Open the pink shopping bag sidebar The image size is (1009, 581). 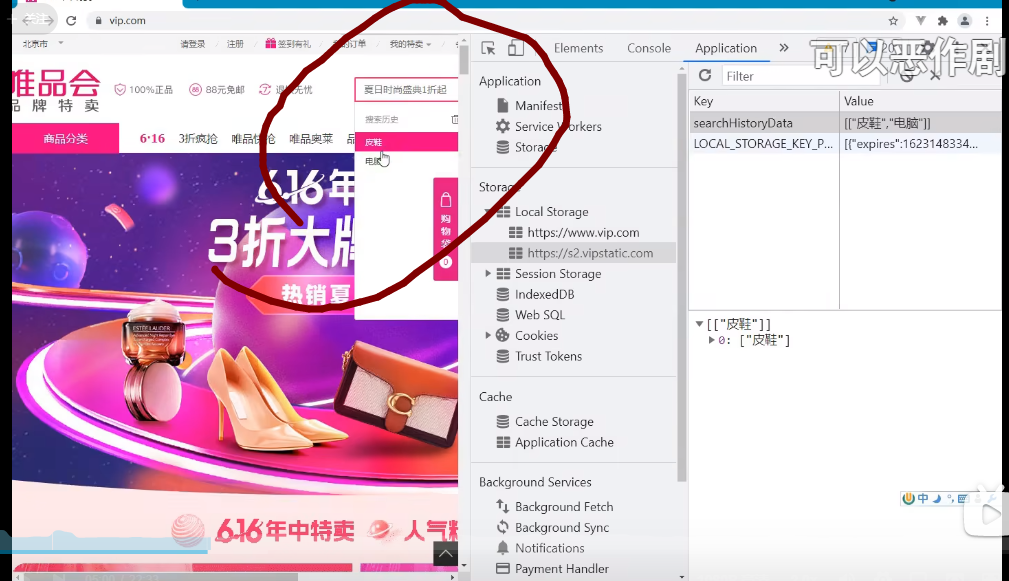tap(445, 228)
